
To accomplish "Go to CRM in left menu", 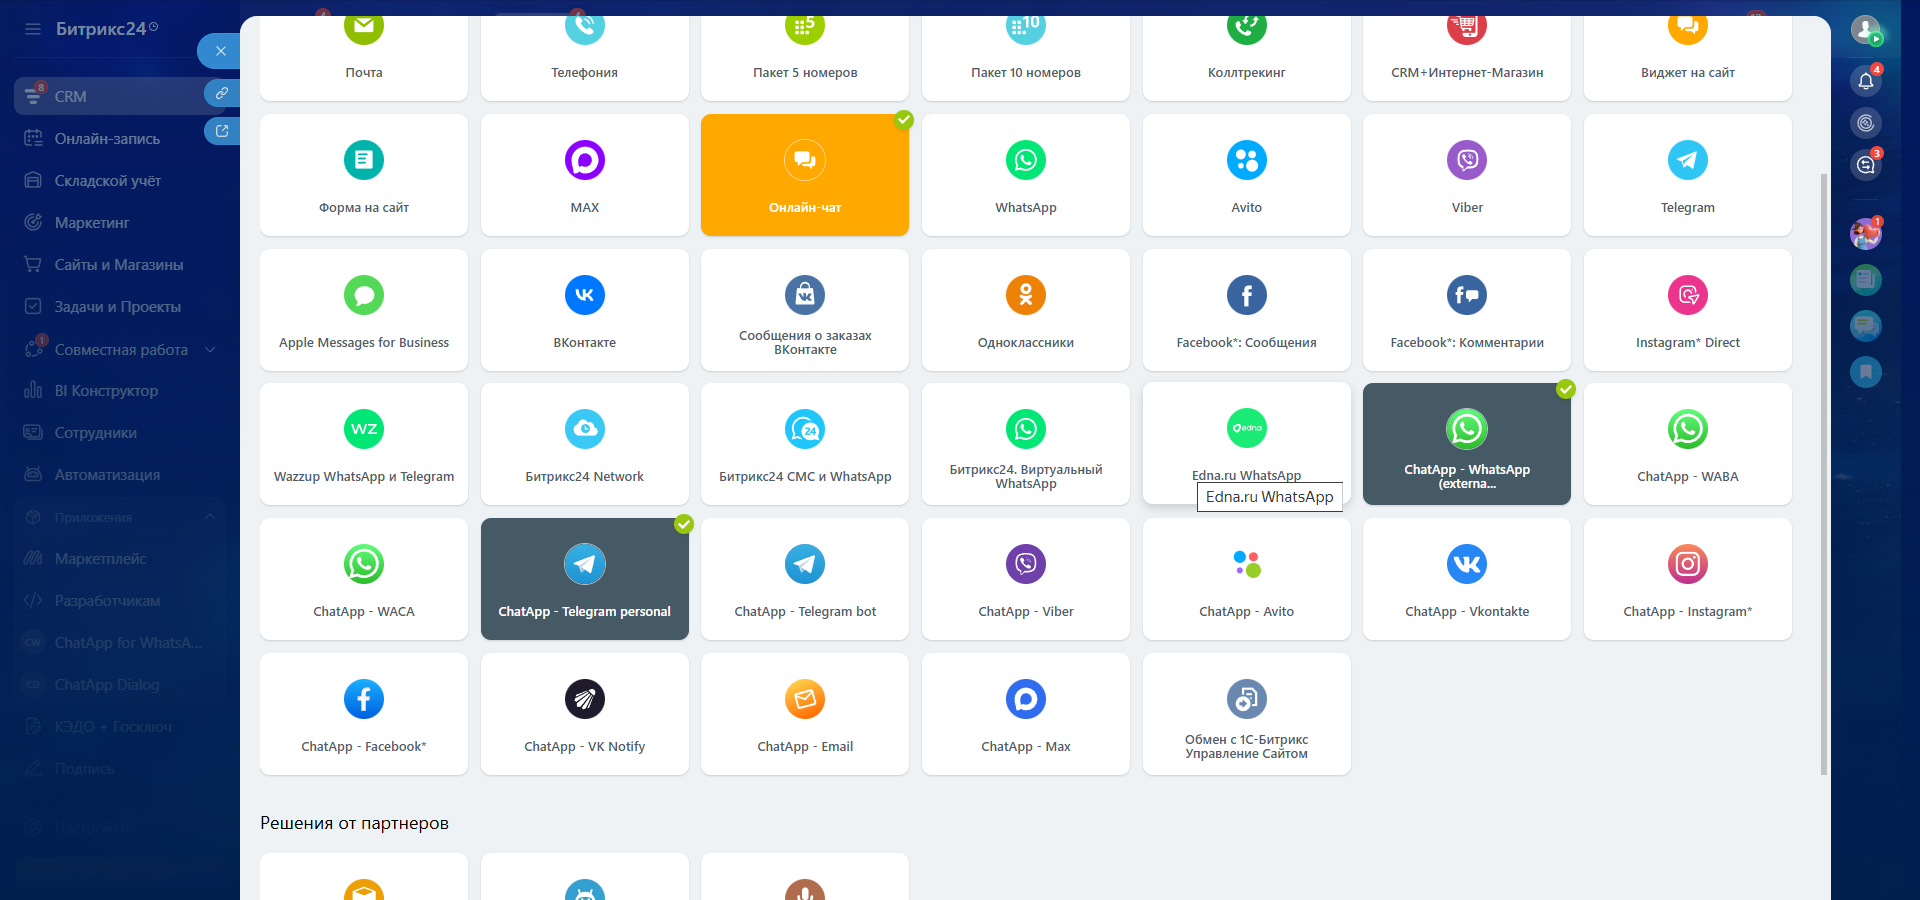I will pos(70,97).
